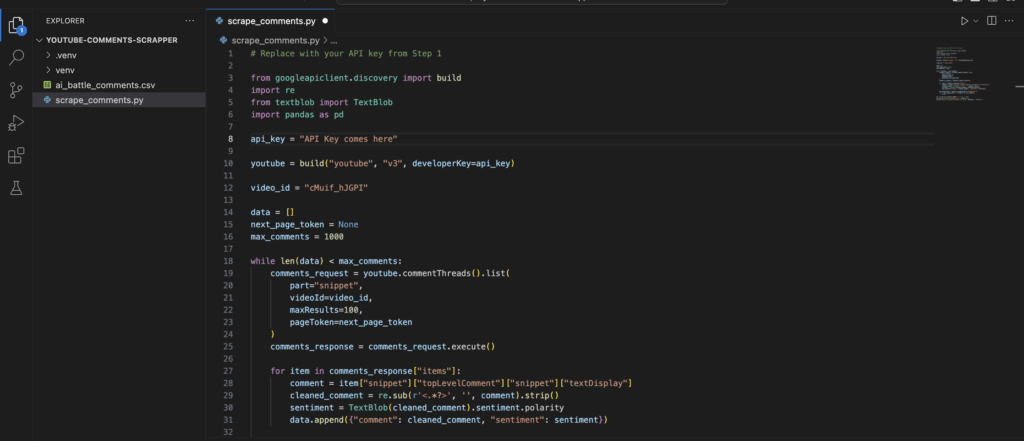Click the ["textDisplay"] key on line 28
1024x441 pixels.
(x=596, y=384)
